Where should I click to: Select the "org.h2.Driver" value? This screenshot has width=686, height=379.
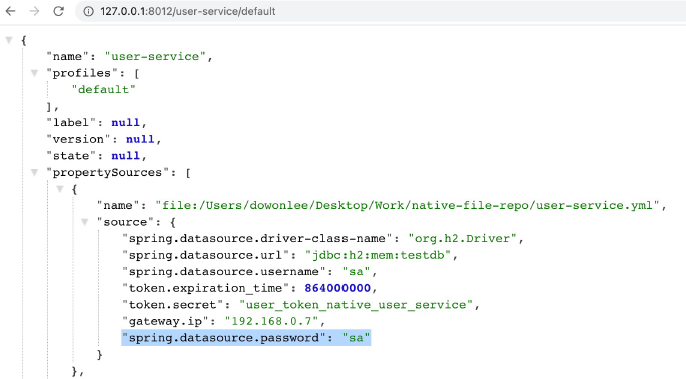[463, 239]
